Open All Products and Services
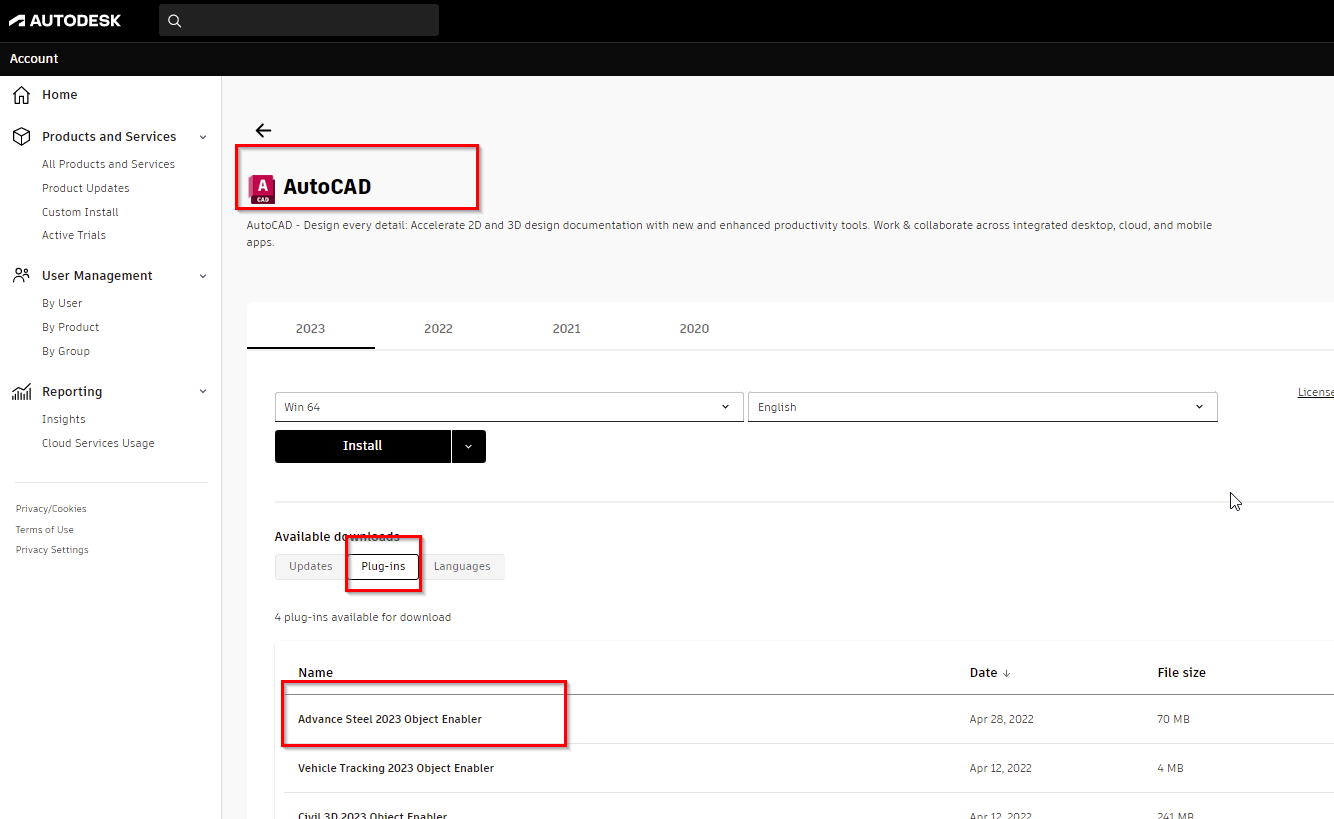The height and width of the screenshot is (819, 1334). 108,164
